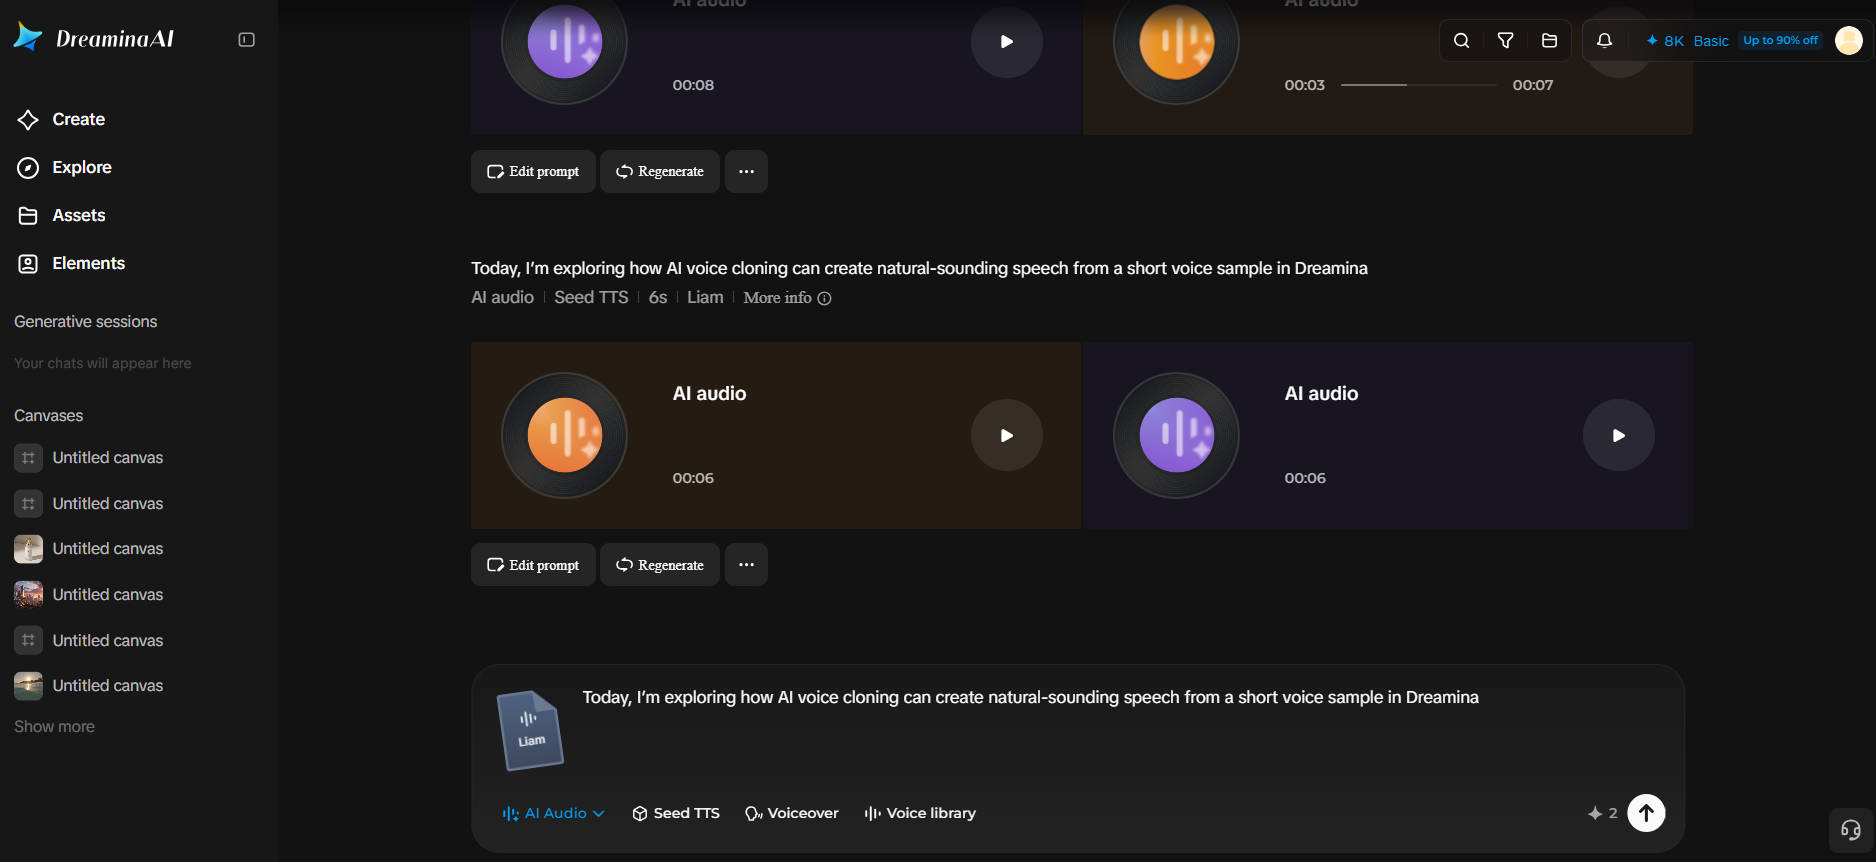This screenshot has width=1876, height=862.
Task: Click the Liam voice file thumbnail
Action: [530, 731]
